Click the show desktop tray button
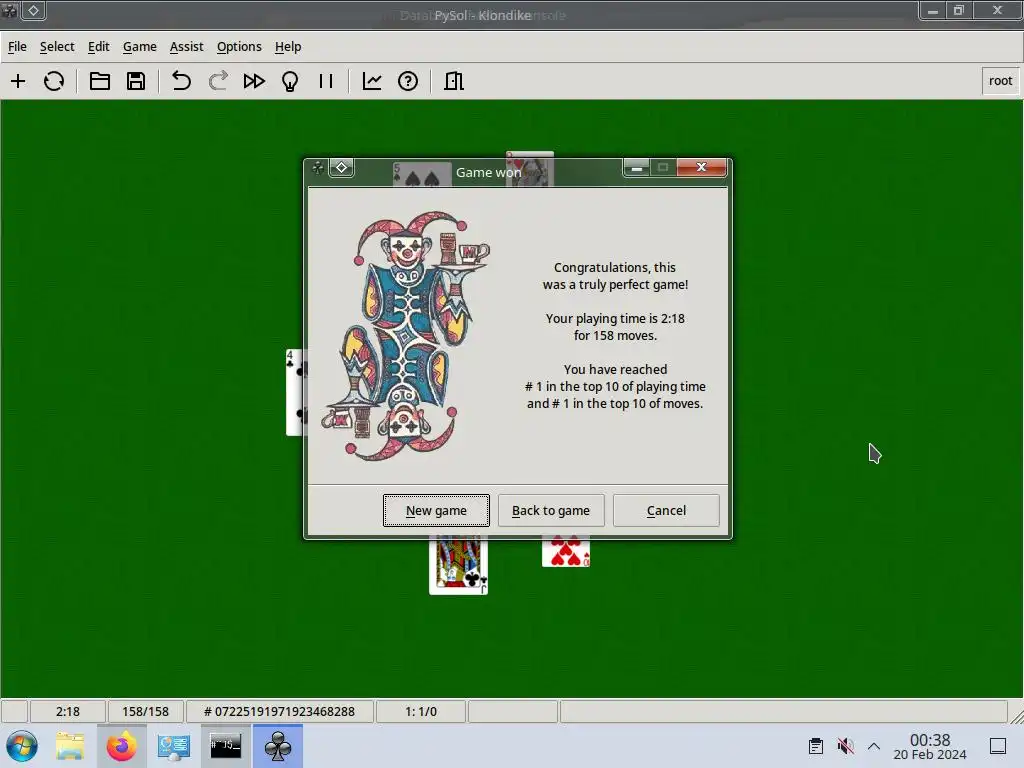The height and width of the screenshot is (768, 1024). 997,746
